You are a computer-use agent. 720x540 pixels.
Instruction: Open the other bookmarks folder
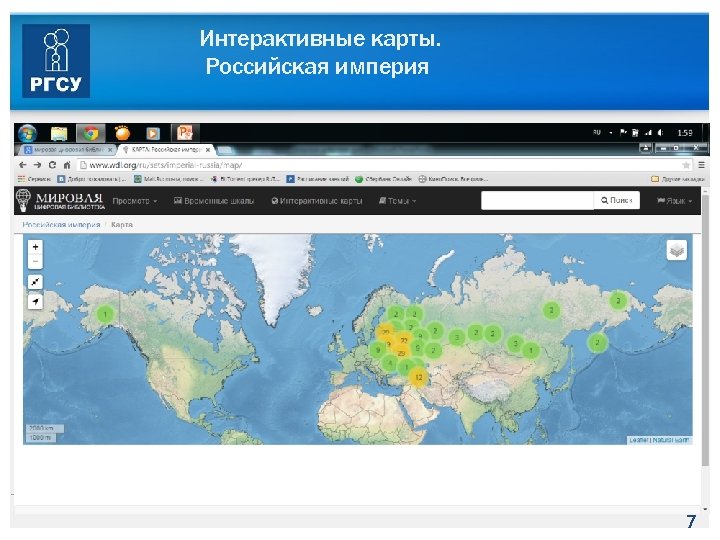[678, 179]
